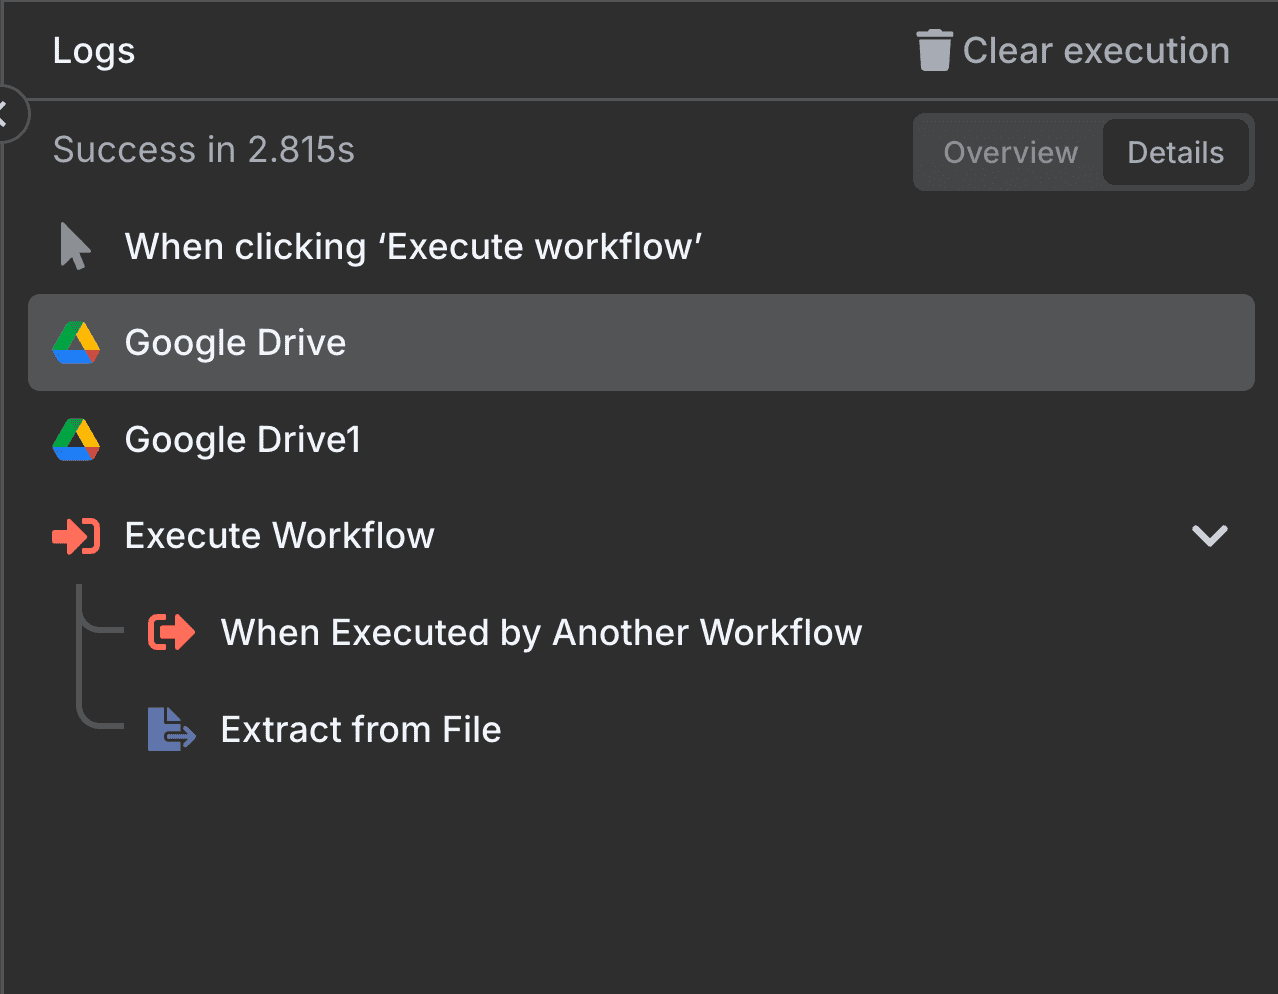
Task: Click the Logs panel title
Action: click(93, 50)
